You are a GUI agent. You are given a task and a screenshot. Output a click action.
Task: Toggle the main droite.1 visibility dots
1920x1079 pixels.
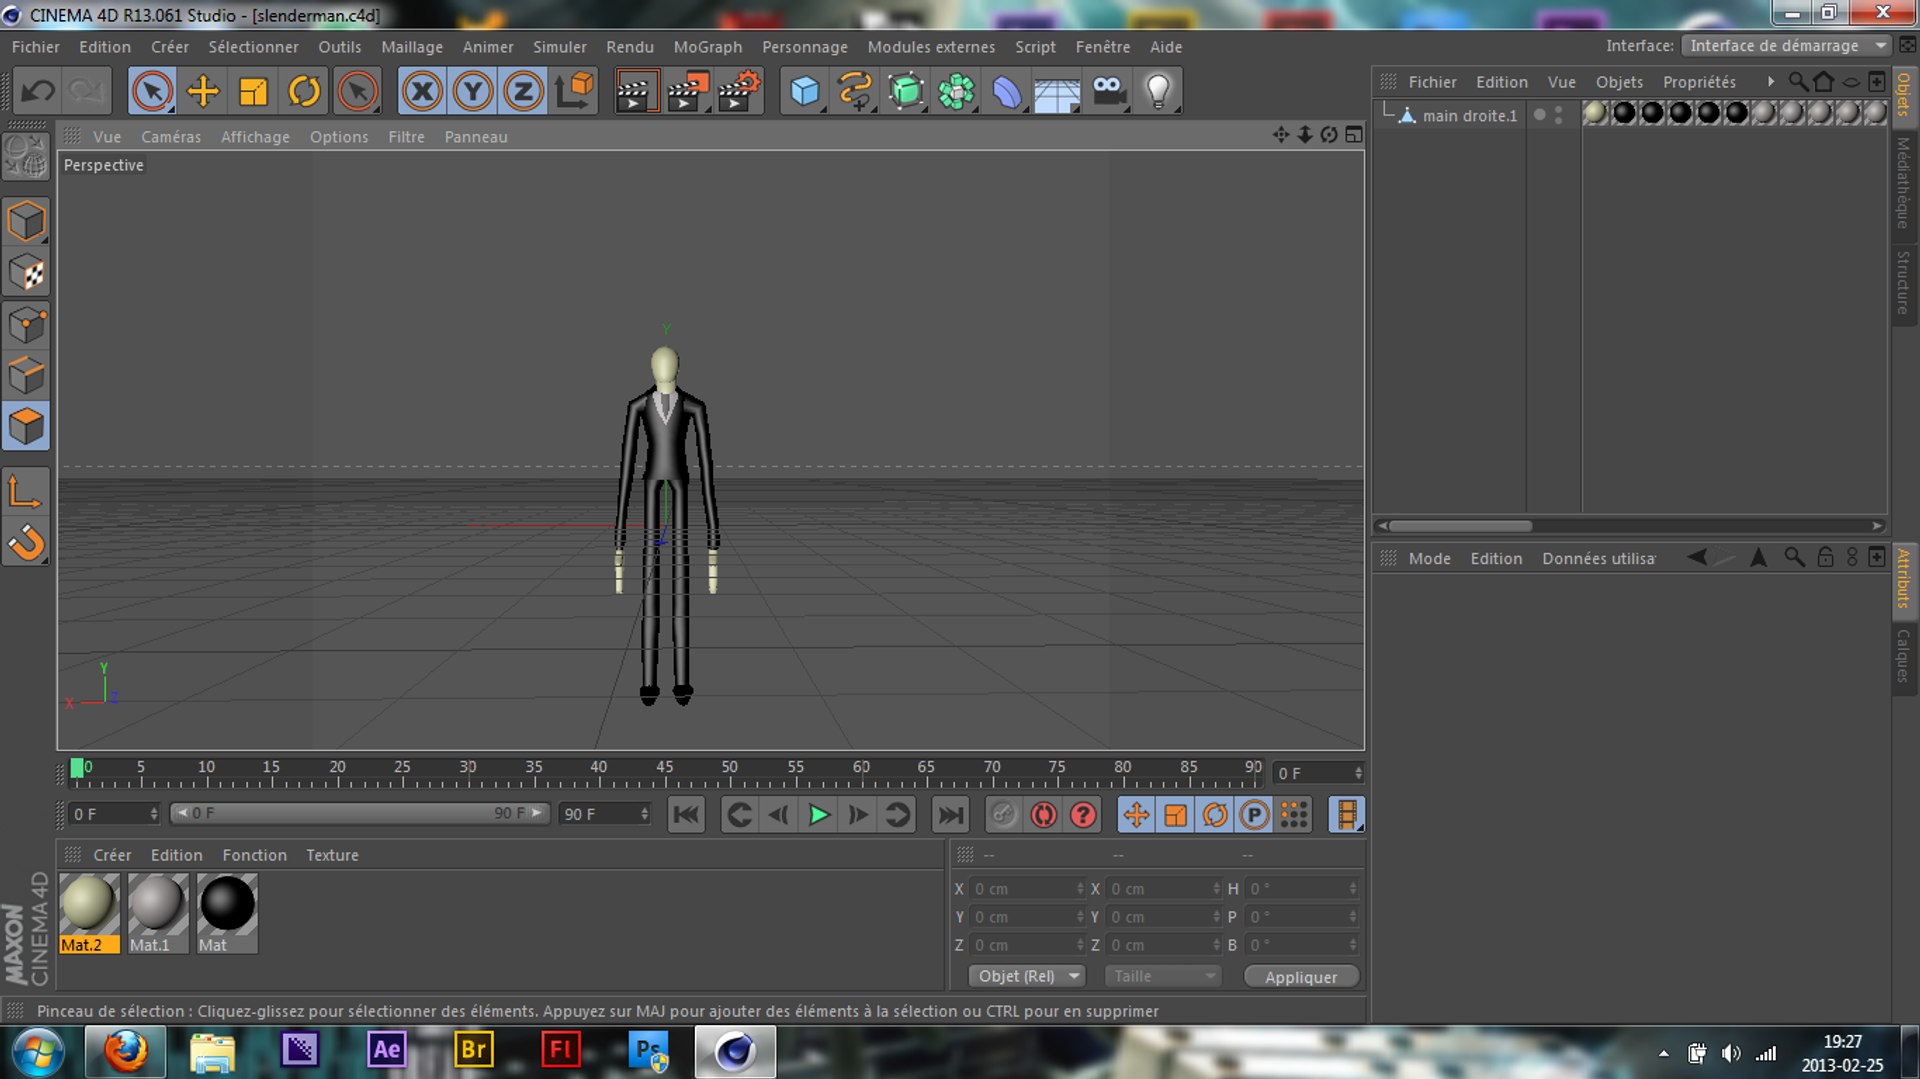(1558, 115)
